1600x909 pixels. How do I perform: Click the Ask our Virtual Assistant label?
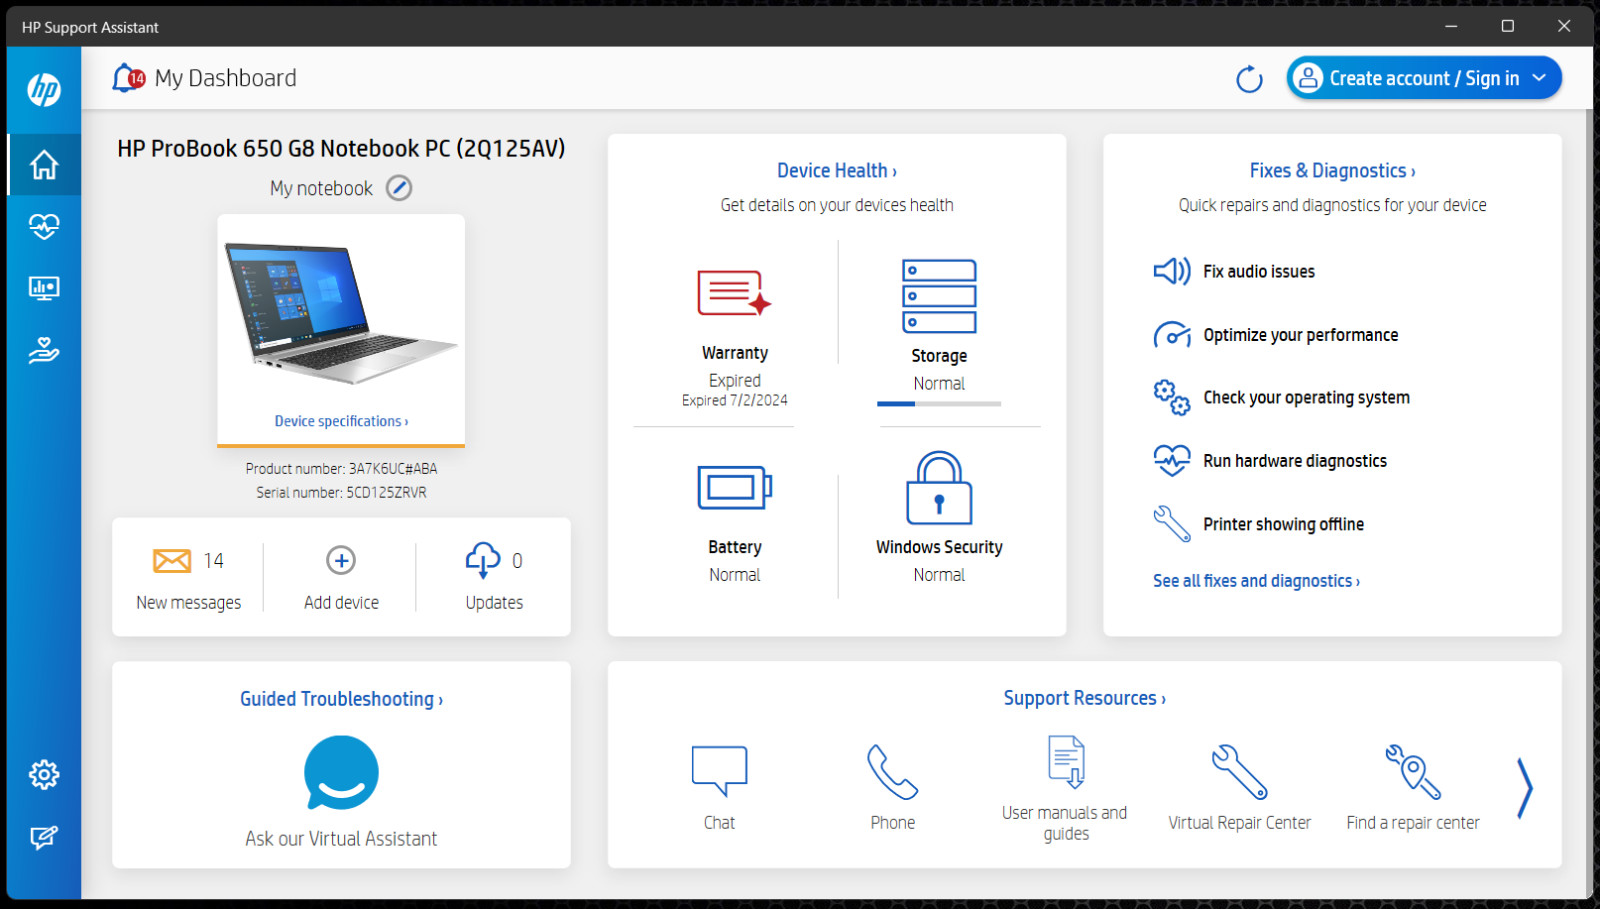coord(341,839)
